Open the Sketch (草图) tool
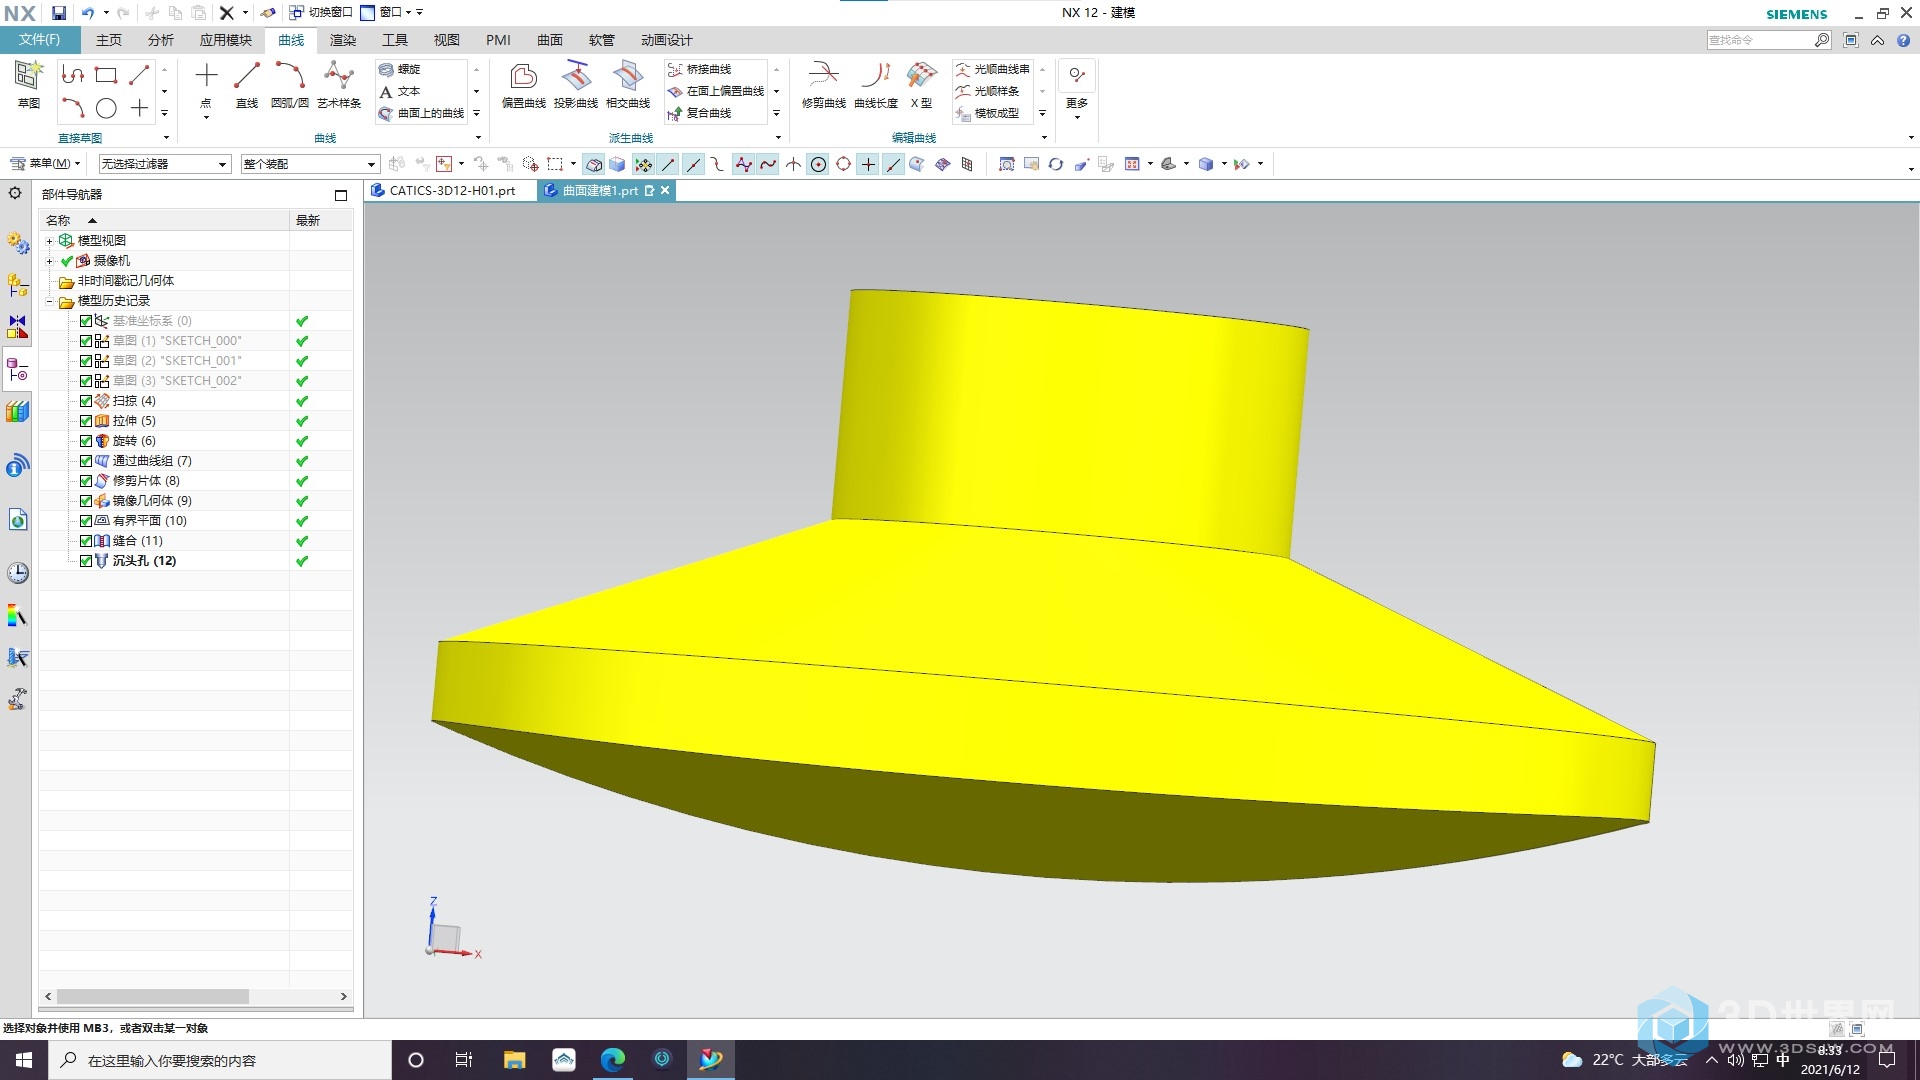 [28, 84]
